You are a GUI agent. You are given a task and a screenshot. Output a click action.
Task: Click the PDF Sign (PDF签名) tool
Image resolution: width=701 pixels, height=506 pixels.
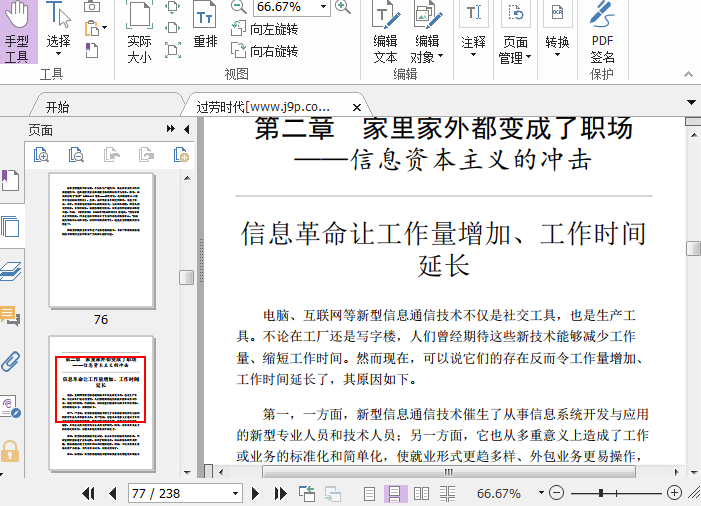click(x=602, y=32)
